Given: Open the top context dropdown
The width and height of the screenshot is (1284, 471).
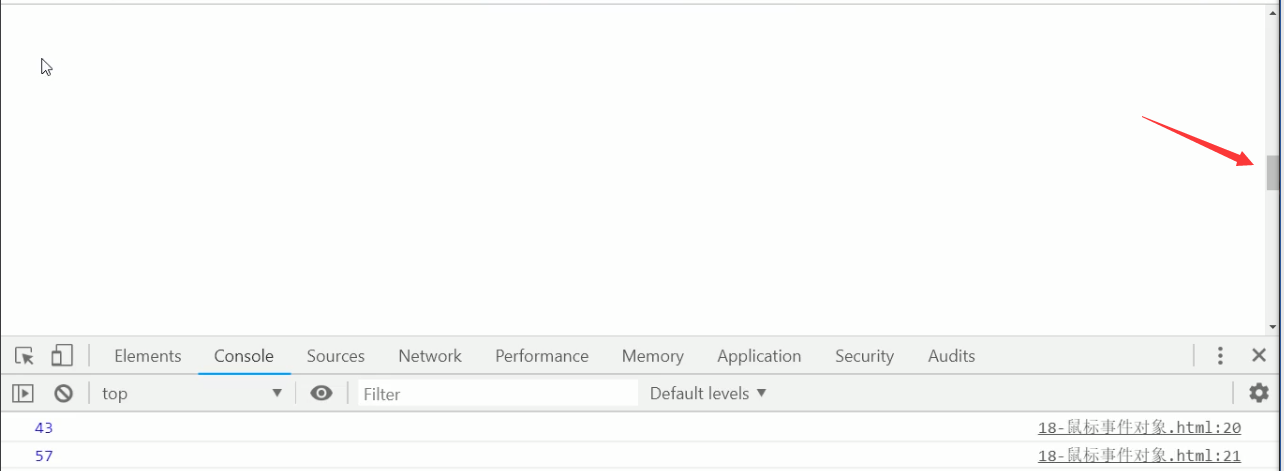Looking at the screenshot, I should (192, 393).
